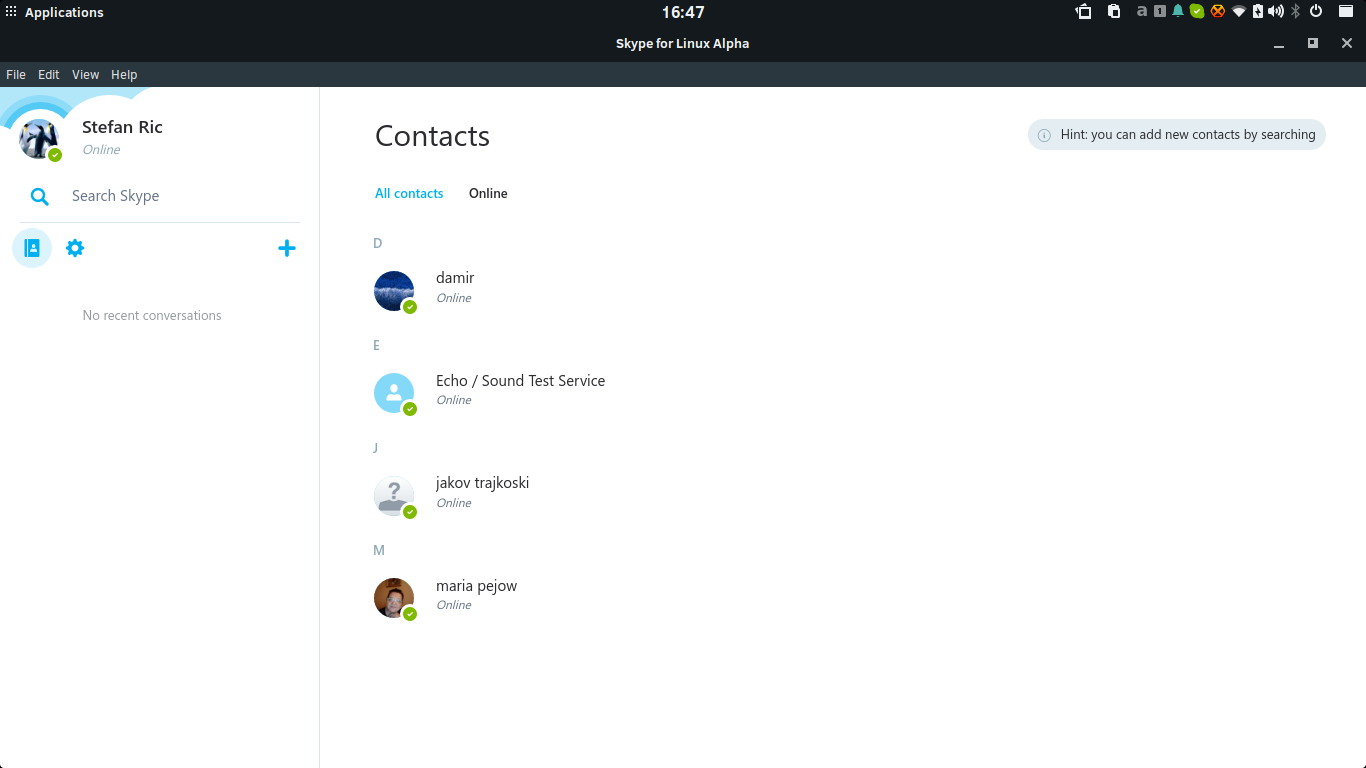This screenshot has width=1366, height=768.
Task: Open the volume speaker indicator
Action: [x=1276, y=11]
